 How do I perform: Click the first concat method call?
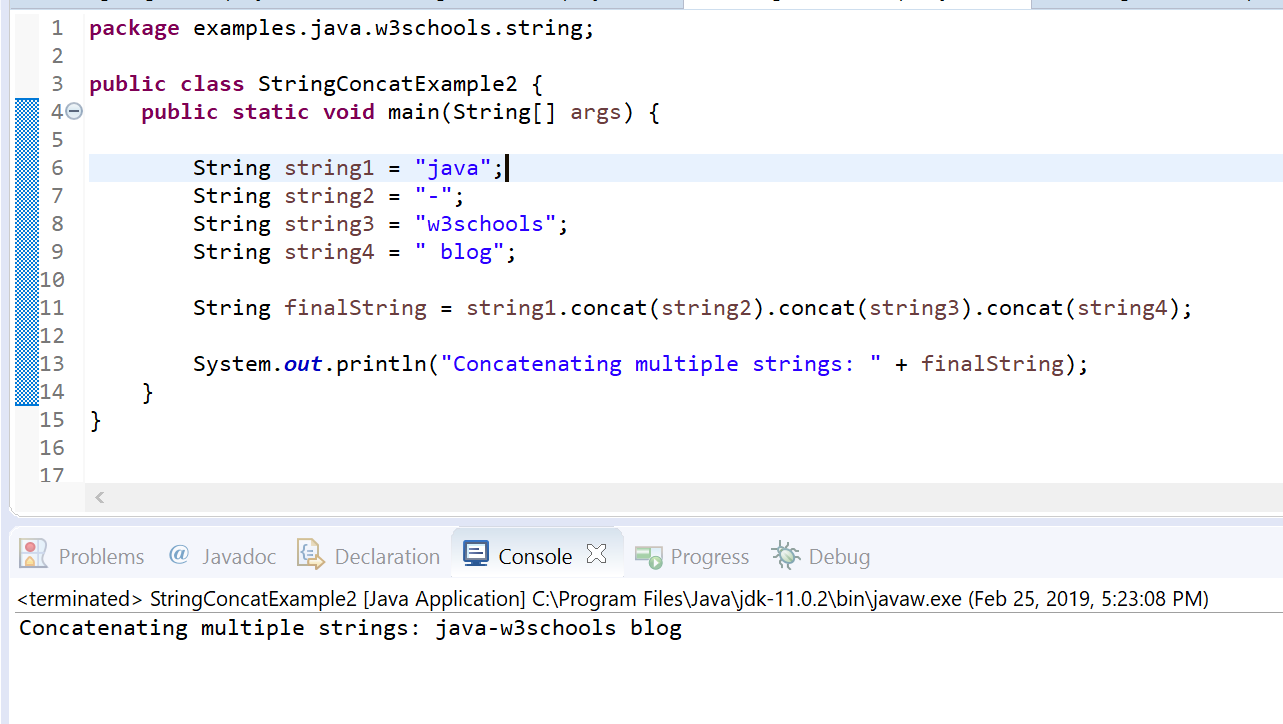pos(608,307)
